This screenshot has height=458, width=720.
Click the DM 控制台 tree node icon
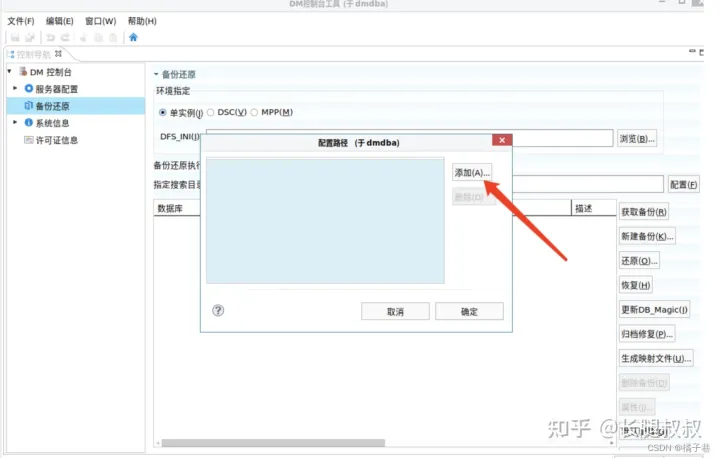point(23,72)
